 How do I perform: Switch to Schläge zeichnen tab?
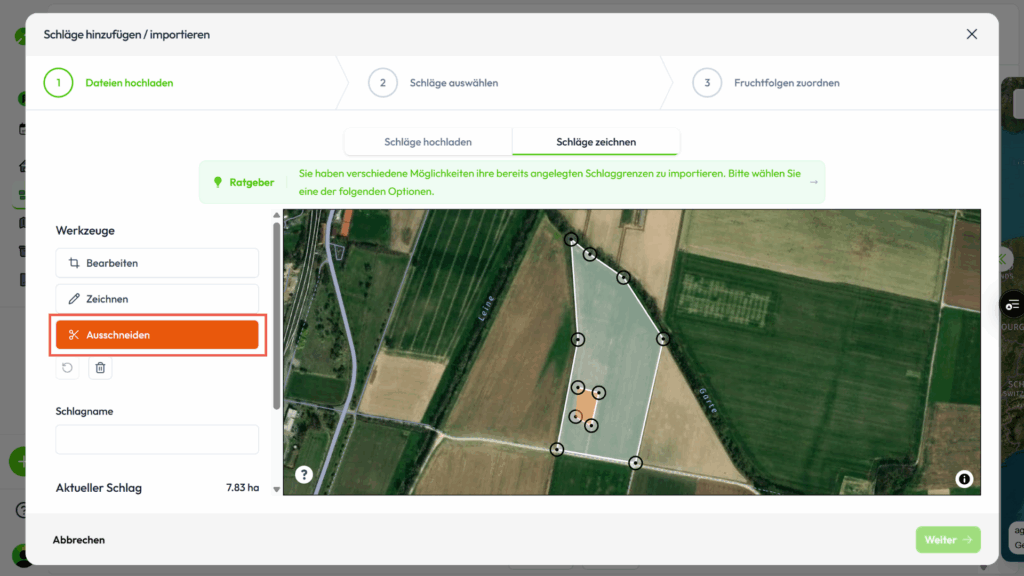595,142
